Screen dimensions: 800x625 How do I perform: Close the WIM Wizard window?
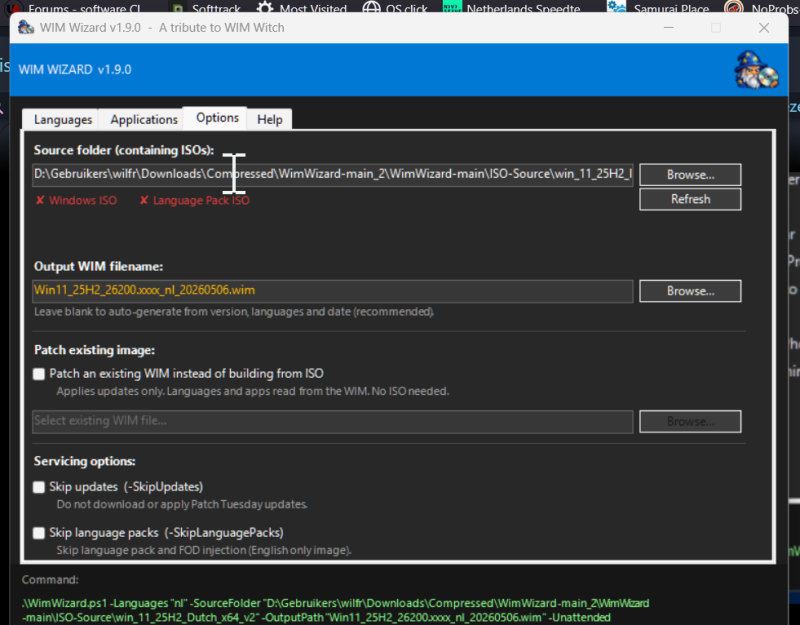pyautogui.click(x=764, y=28)
